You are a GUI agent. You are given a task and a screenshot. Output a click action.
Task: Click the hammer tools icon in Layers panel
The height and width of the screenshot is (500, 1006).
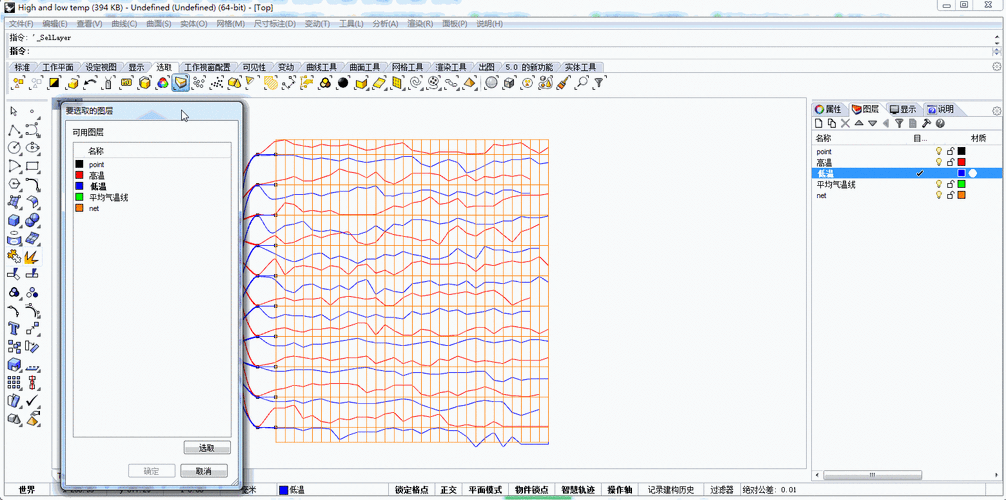(x=926, y=124)
